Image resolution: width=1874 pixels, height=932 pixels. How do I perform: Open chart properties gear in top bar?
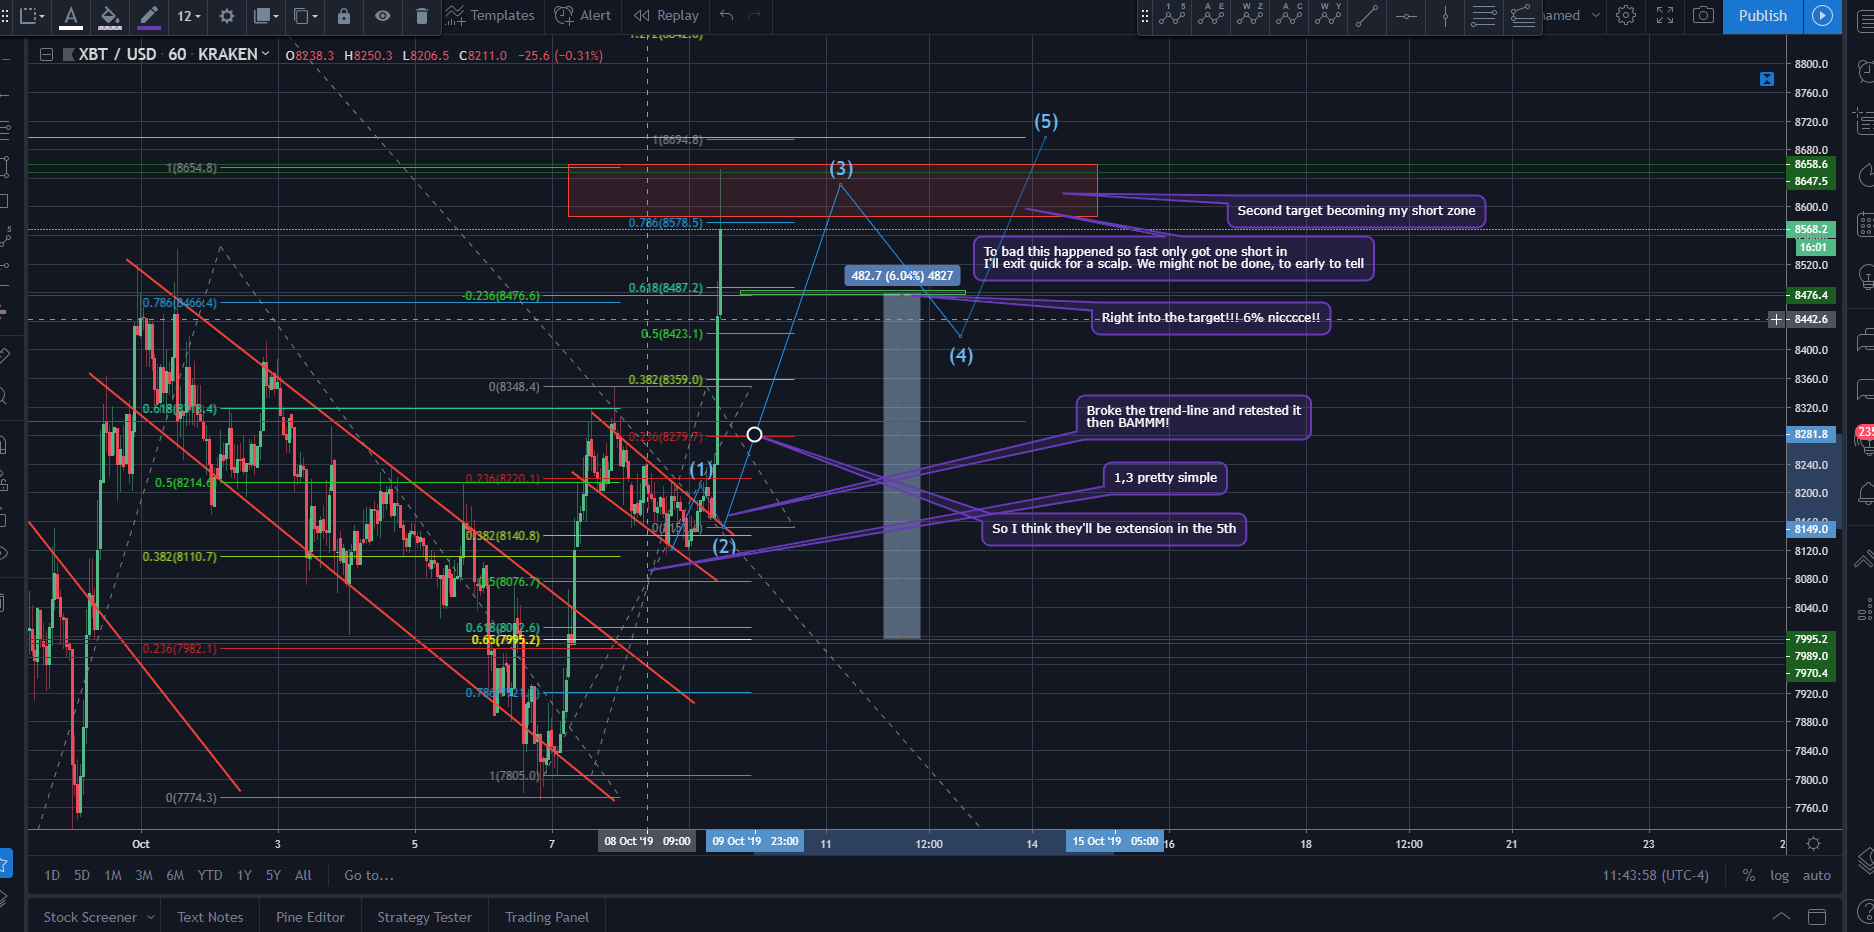pyautogui.click(x=1626, y=16)
